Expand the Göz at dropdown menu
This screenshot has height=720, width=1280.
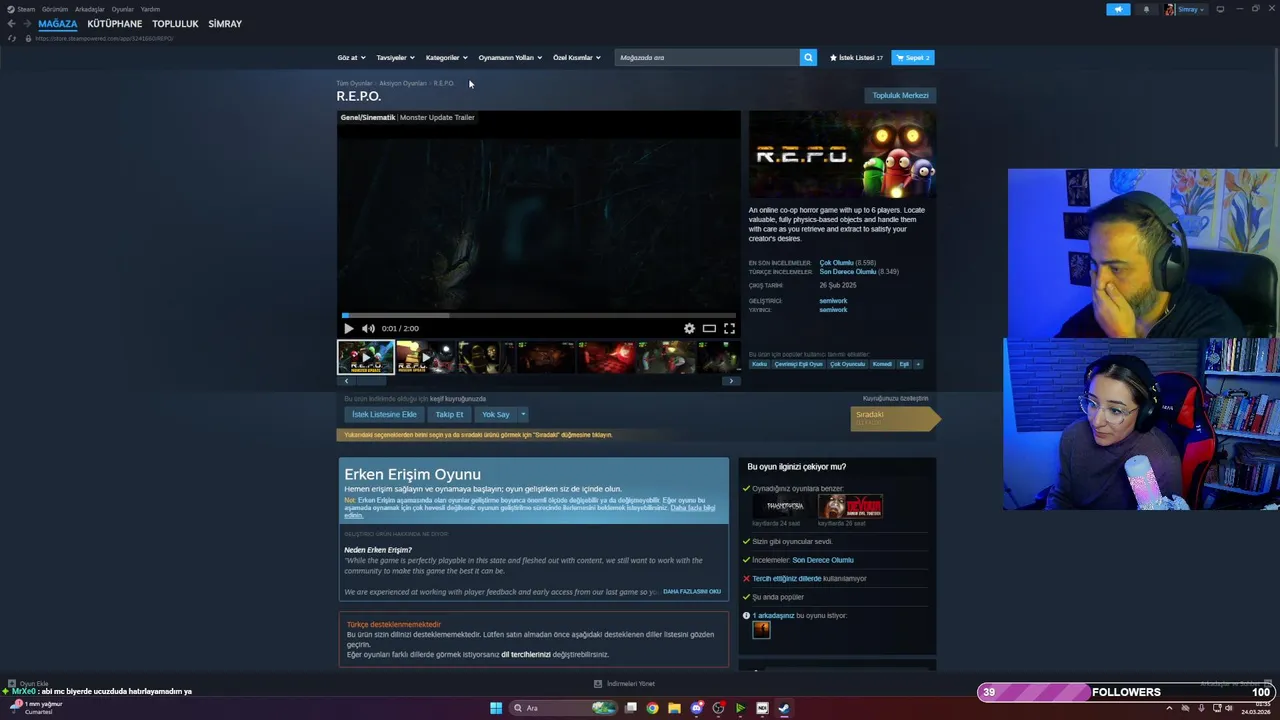tap(351, 58)
